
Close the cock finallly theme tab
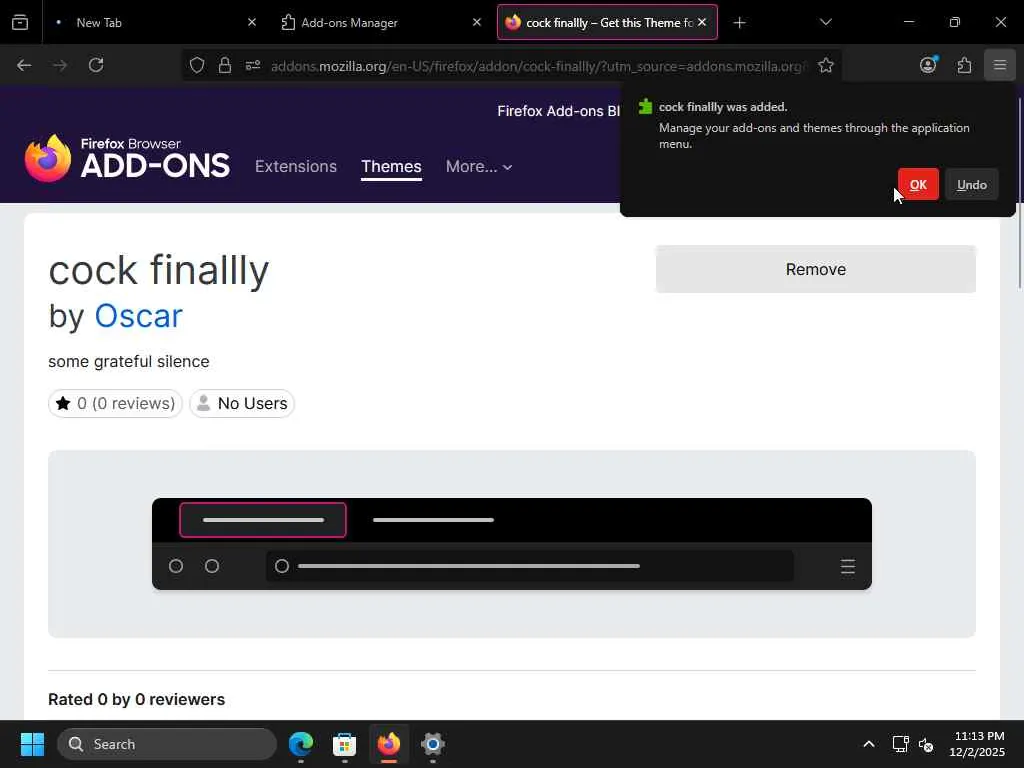tap(702, 22)
